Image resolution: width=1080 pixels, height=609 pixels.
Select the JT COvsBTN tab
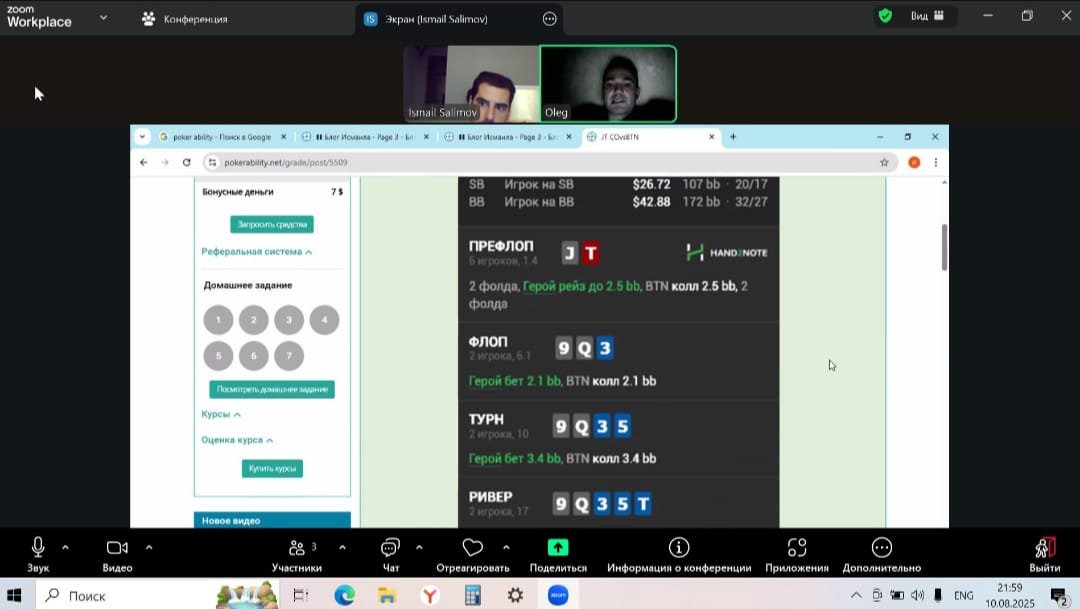point(651,137)
